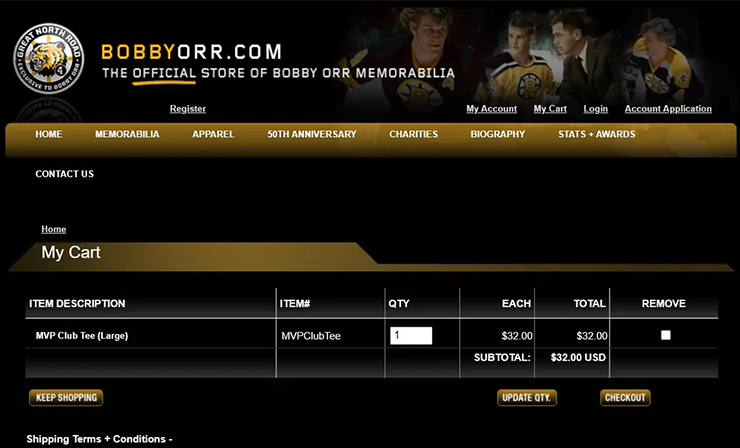The width and height of the screenshot is (740, 448).
Task: Go to the Apparel section
Action: tap(213, 134)
